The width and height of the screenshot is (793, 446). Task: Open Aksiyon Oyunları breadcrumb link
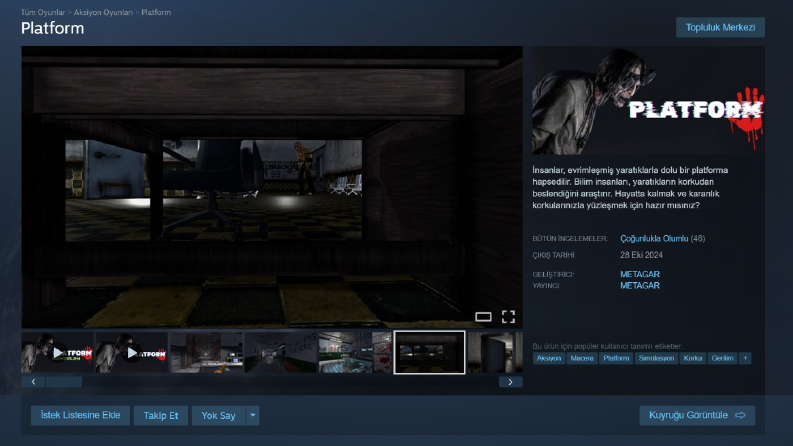click(103, 12)
